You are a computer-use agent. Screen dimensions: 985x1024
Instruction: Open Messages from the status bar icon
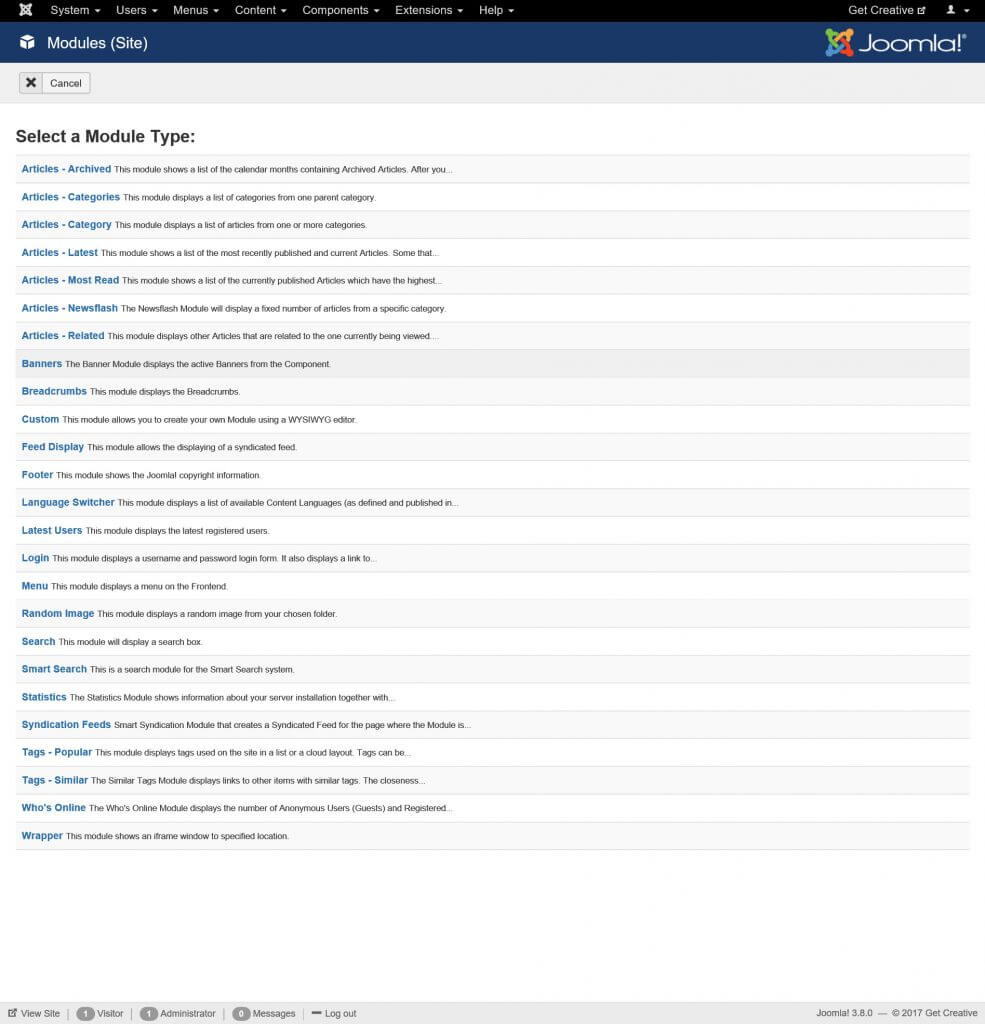point(241,1013)
